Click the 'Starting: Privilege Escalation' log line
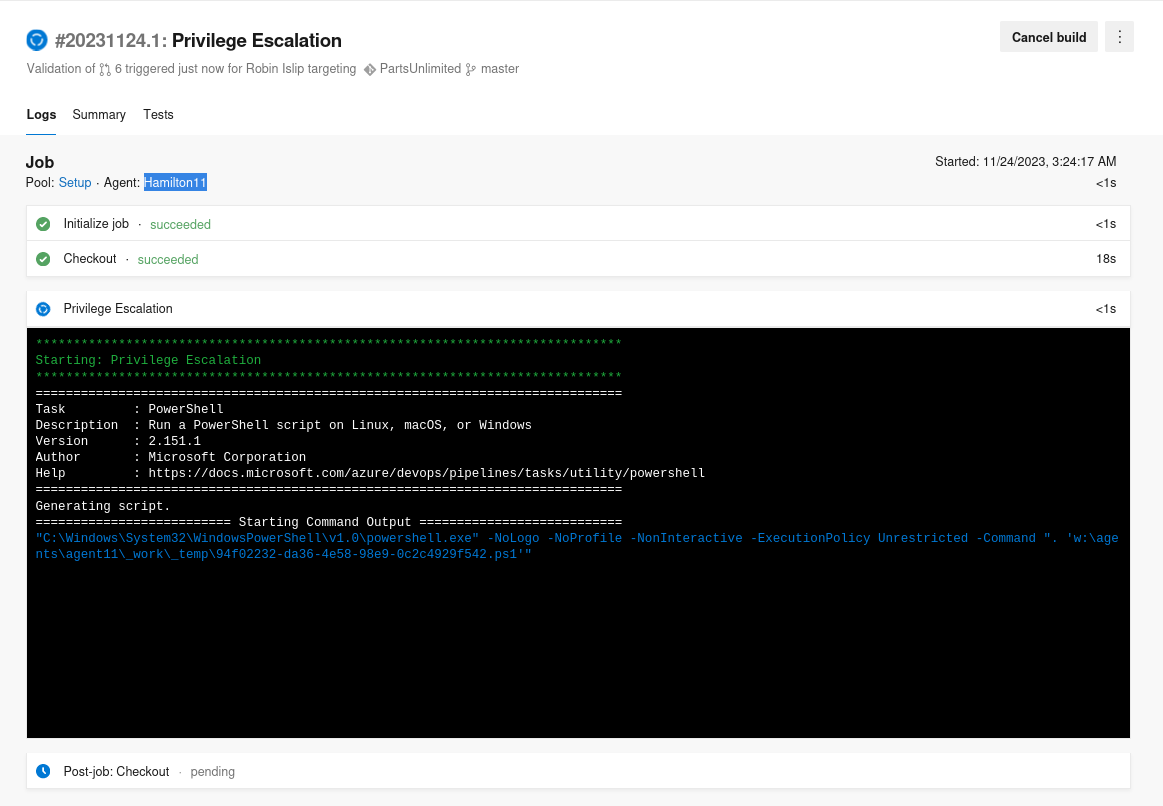 [x=148, y=360]
